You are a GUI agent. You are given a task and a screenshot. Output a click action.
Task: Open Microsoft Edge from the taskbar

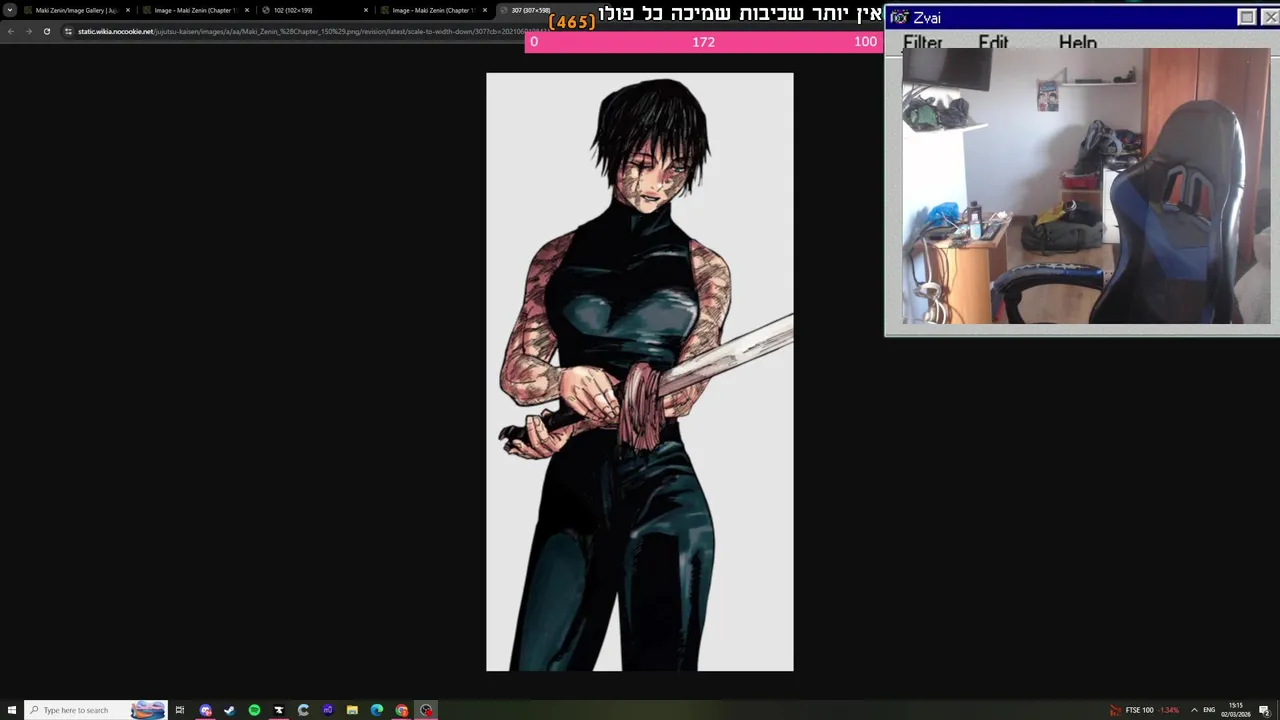click(x=377, y=710)
